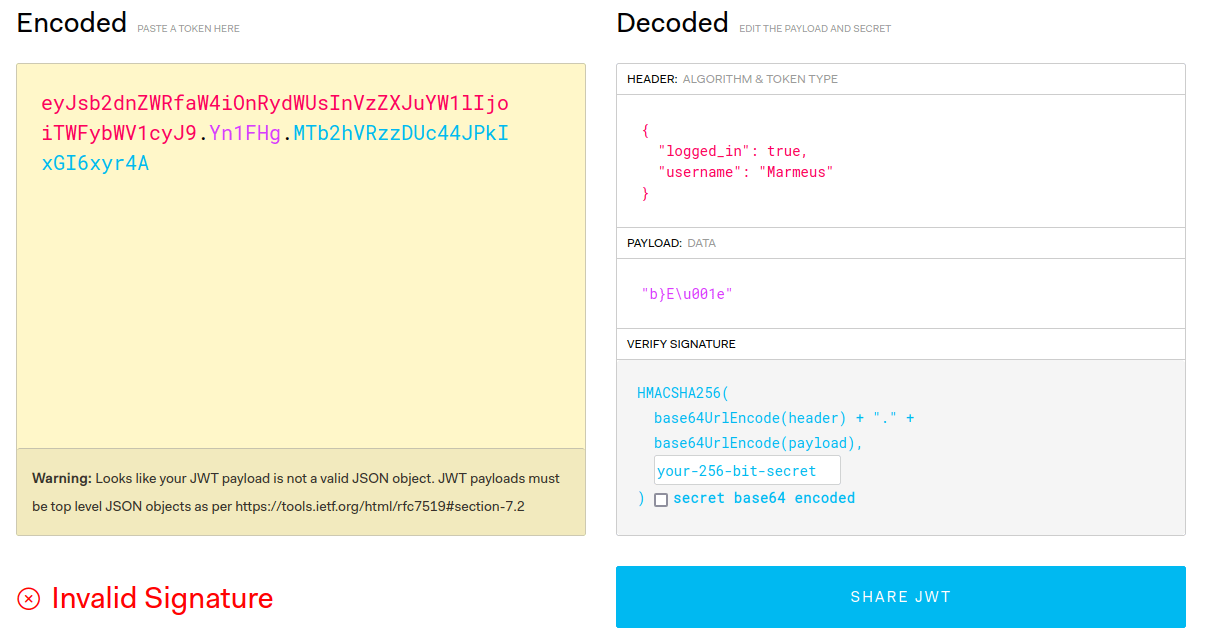The width and height of the screenshot is (1208, 644).
Task: Click the "secret base64 encoded" label text
Action: click(x=764, y=498)
